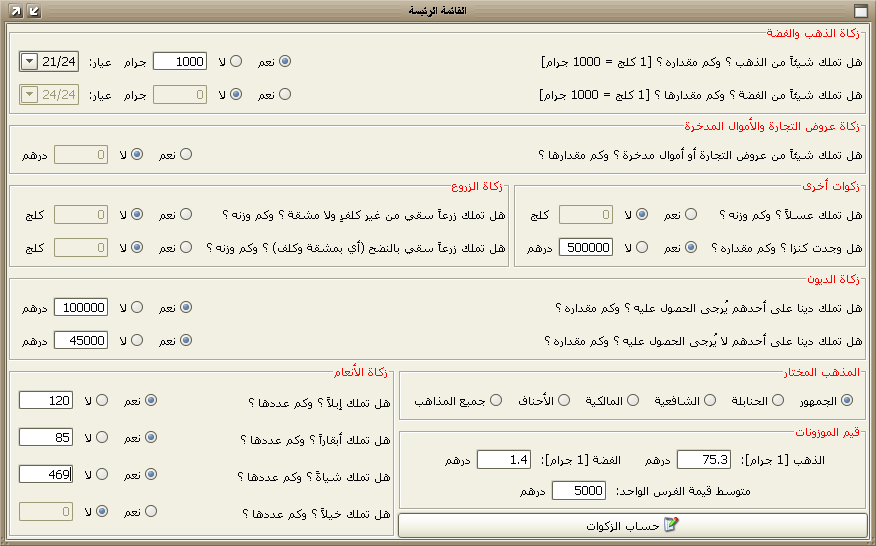Click the treasure amount field showing 500000
This screenshot has width=876, height=546.
click(x=586, y=248)
